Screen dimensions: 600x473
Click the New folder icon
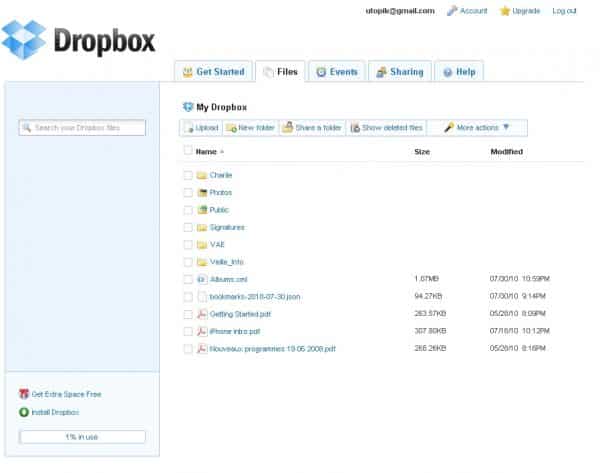(x=231, y=128)
